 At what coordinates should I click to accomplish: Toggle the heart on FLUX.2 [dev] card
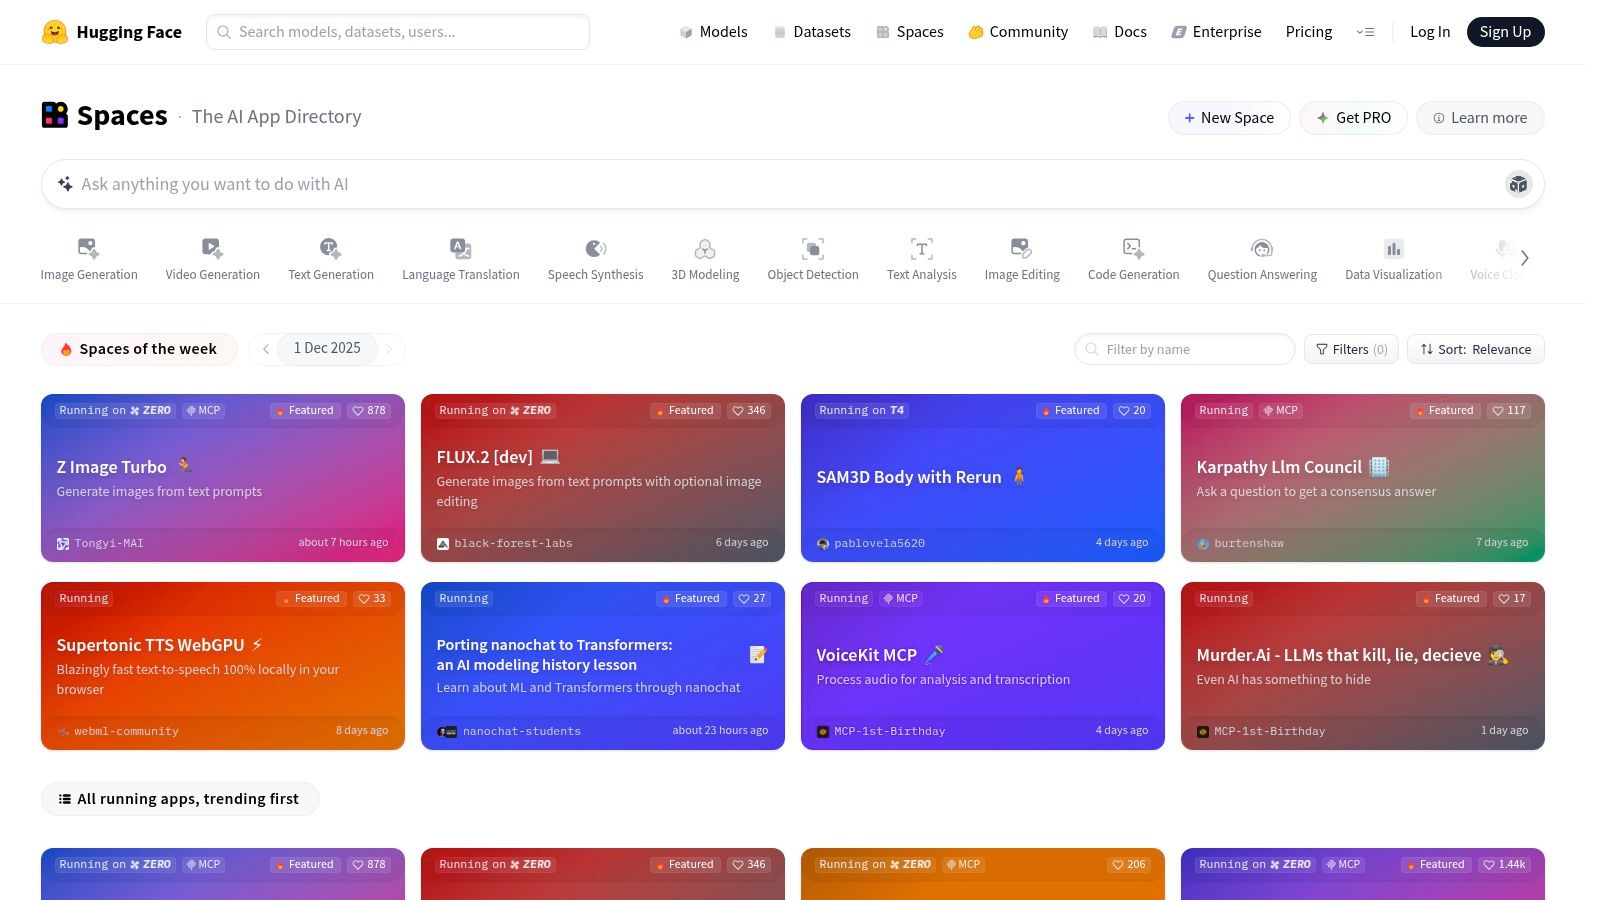pos(748,411)
